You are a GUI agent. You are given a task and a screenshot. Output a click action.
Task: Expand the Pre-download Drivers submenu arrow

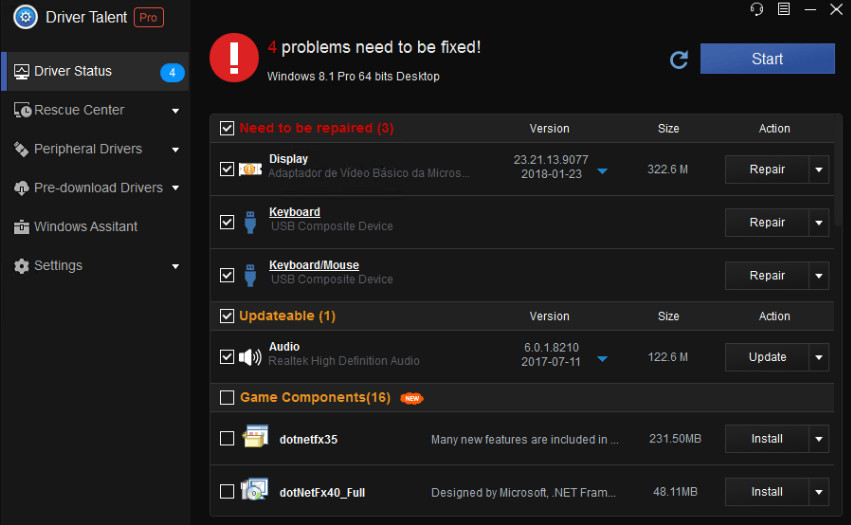pyautogui.click(x=175, y=188)
